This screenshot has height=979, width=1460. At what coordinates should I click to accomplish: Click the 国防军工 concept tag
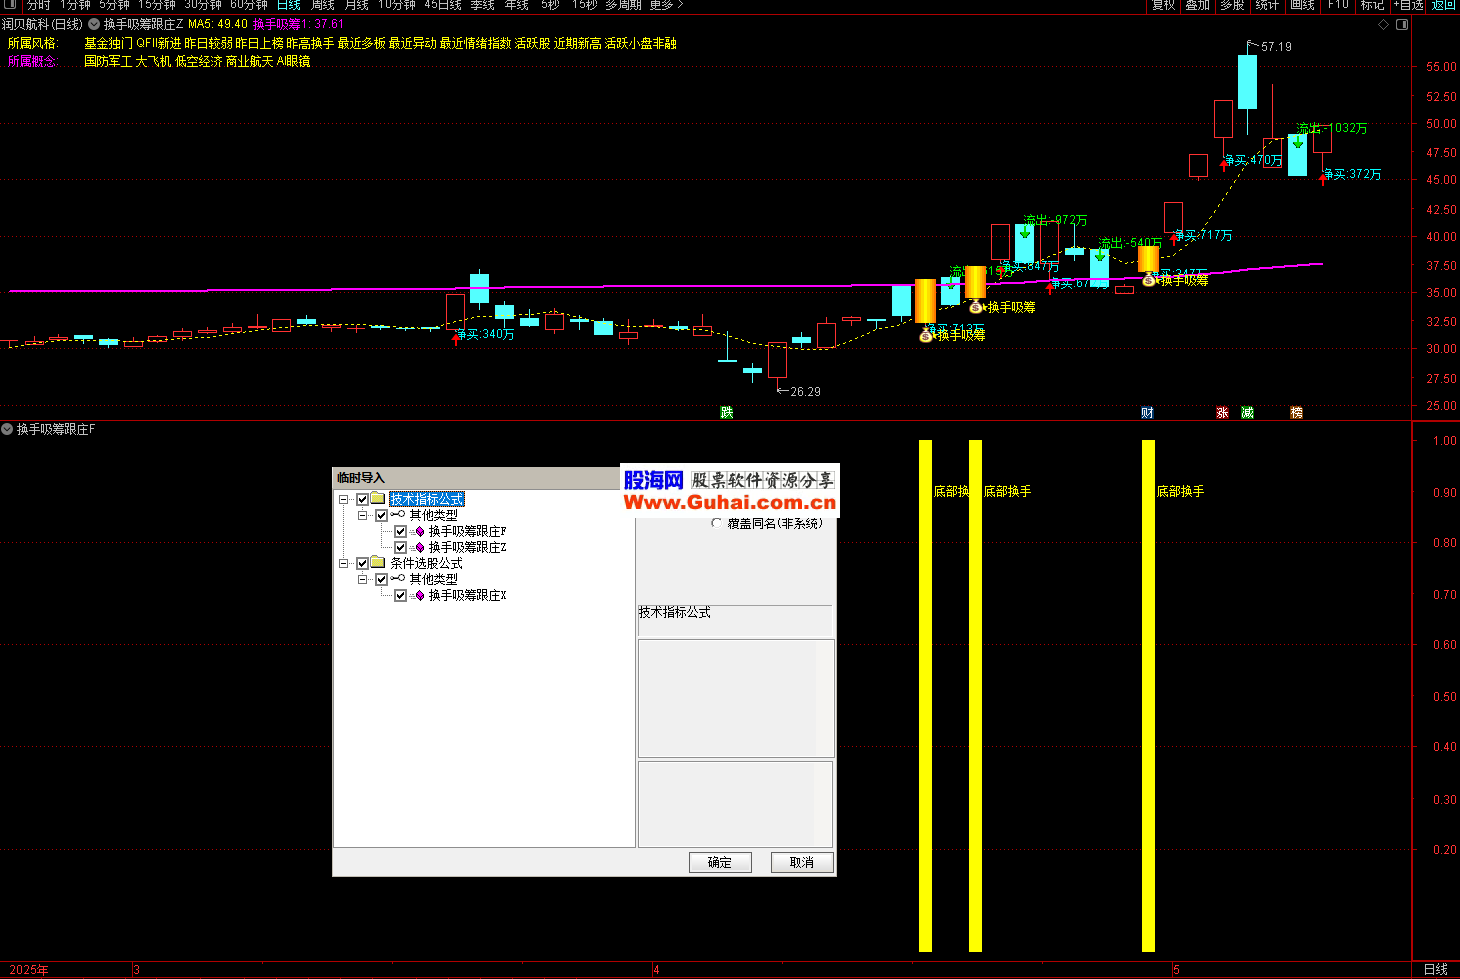(x=108, y=61)
